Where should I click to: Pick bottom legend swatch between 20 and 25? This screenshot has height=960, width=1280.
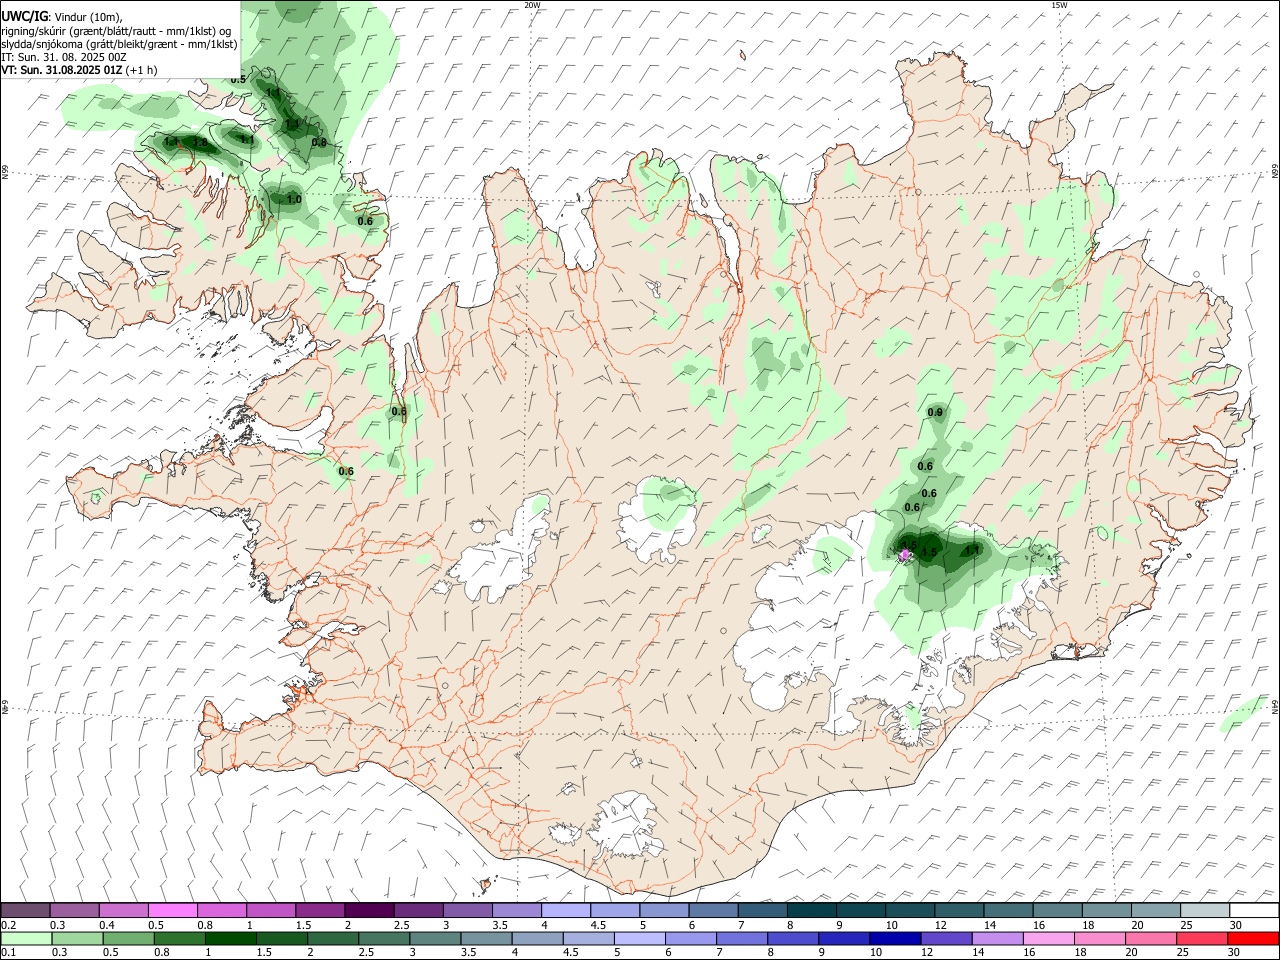[x=1151, y=939]
